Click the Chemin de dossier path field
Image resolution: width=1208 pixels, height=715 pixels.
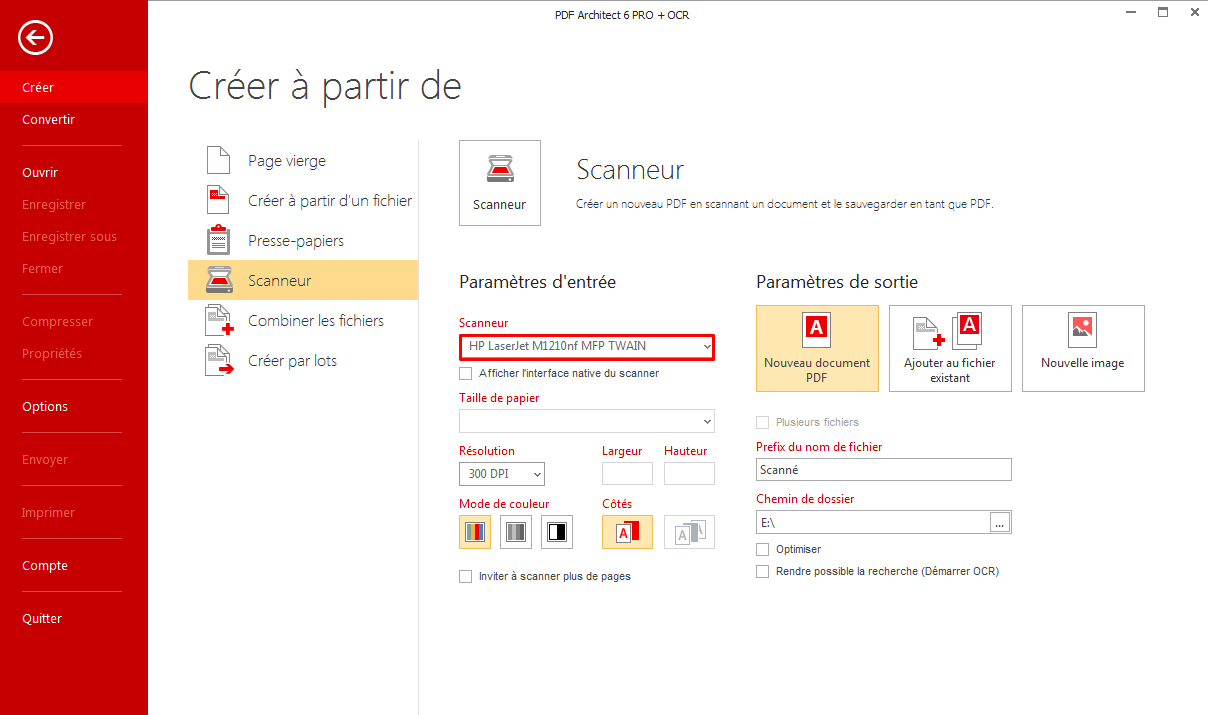(872, 522)
